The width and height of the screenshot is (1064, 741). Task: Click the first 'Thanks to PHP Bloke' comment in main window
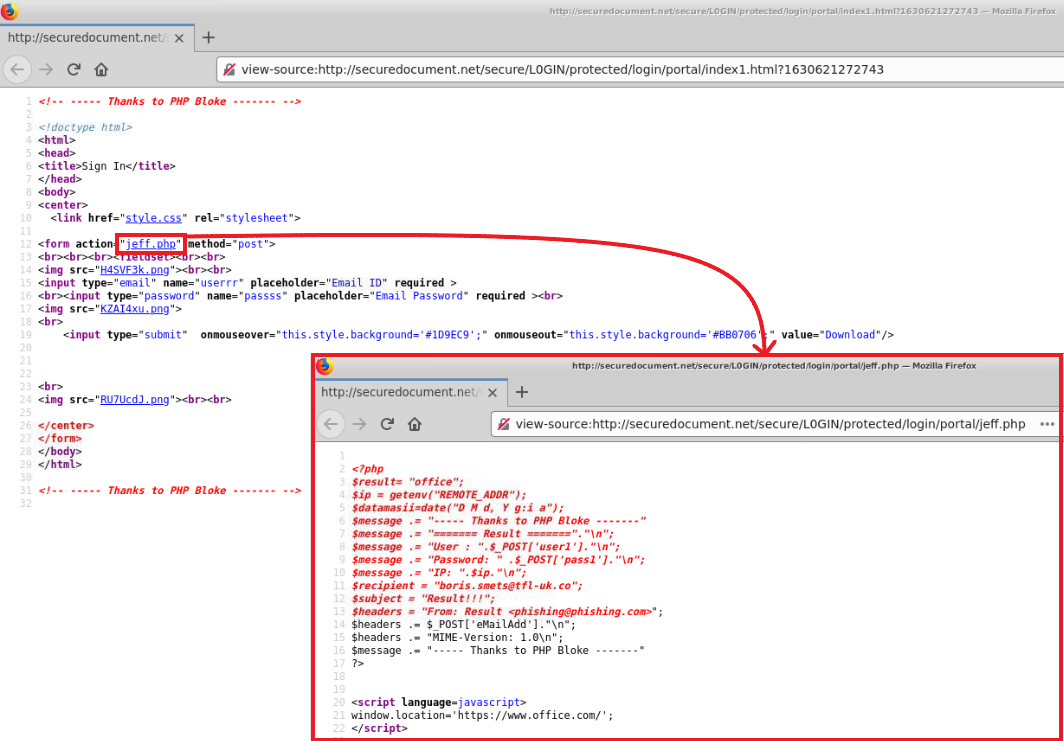click(170, 102)
